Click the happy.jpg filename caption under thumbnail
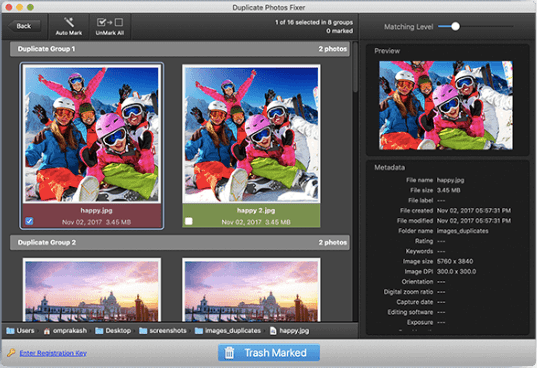537x368 pixels. coord(97,210)
